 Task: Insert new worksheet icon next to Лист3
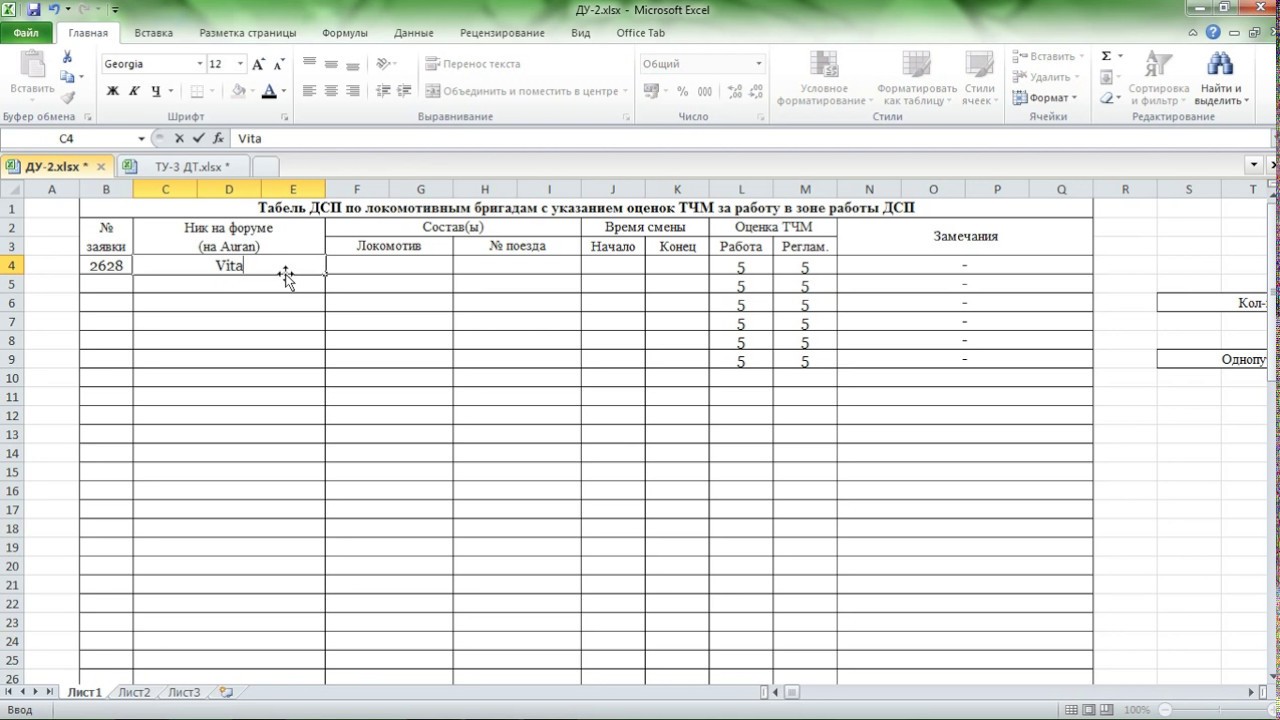[226, 692]
